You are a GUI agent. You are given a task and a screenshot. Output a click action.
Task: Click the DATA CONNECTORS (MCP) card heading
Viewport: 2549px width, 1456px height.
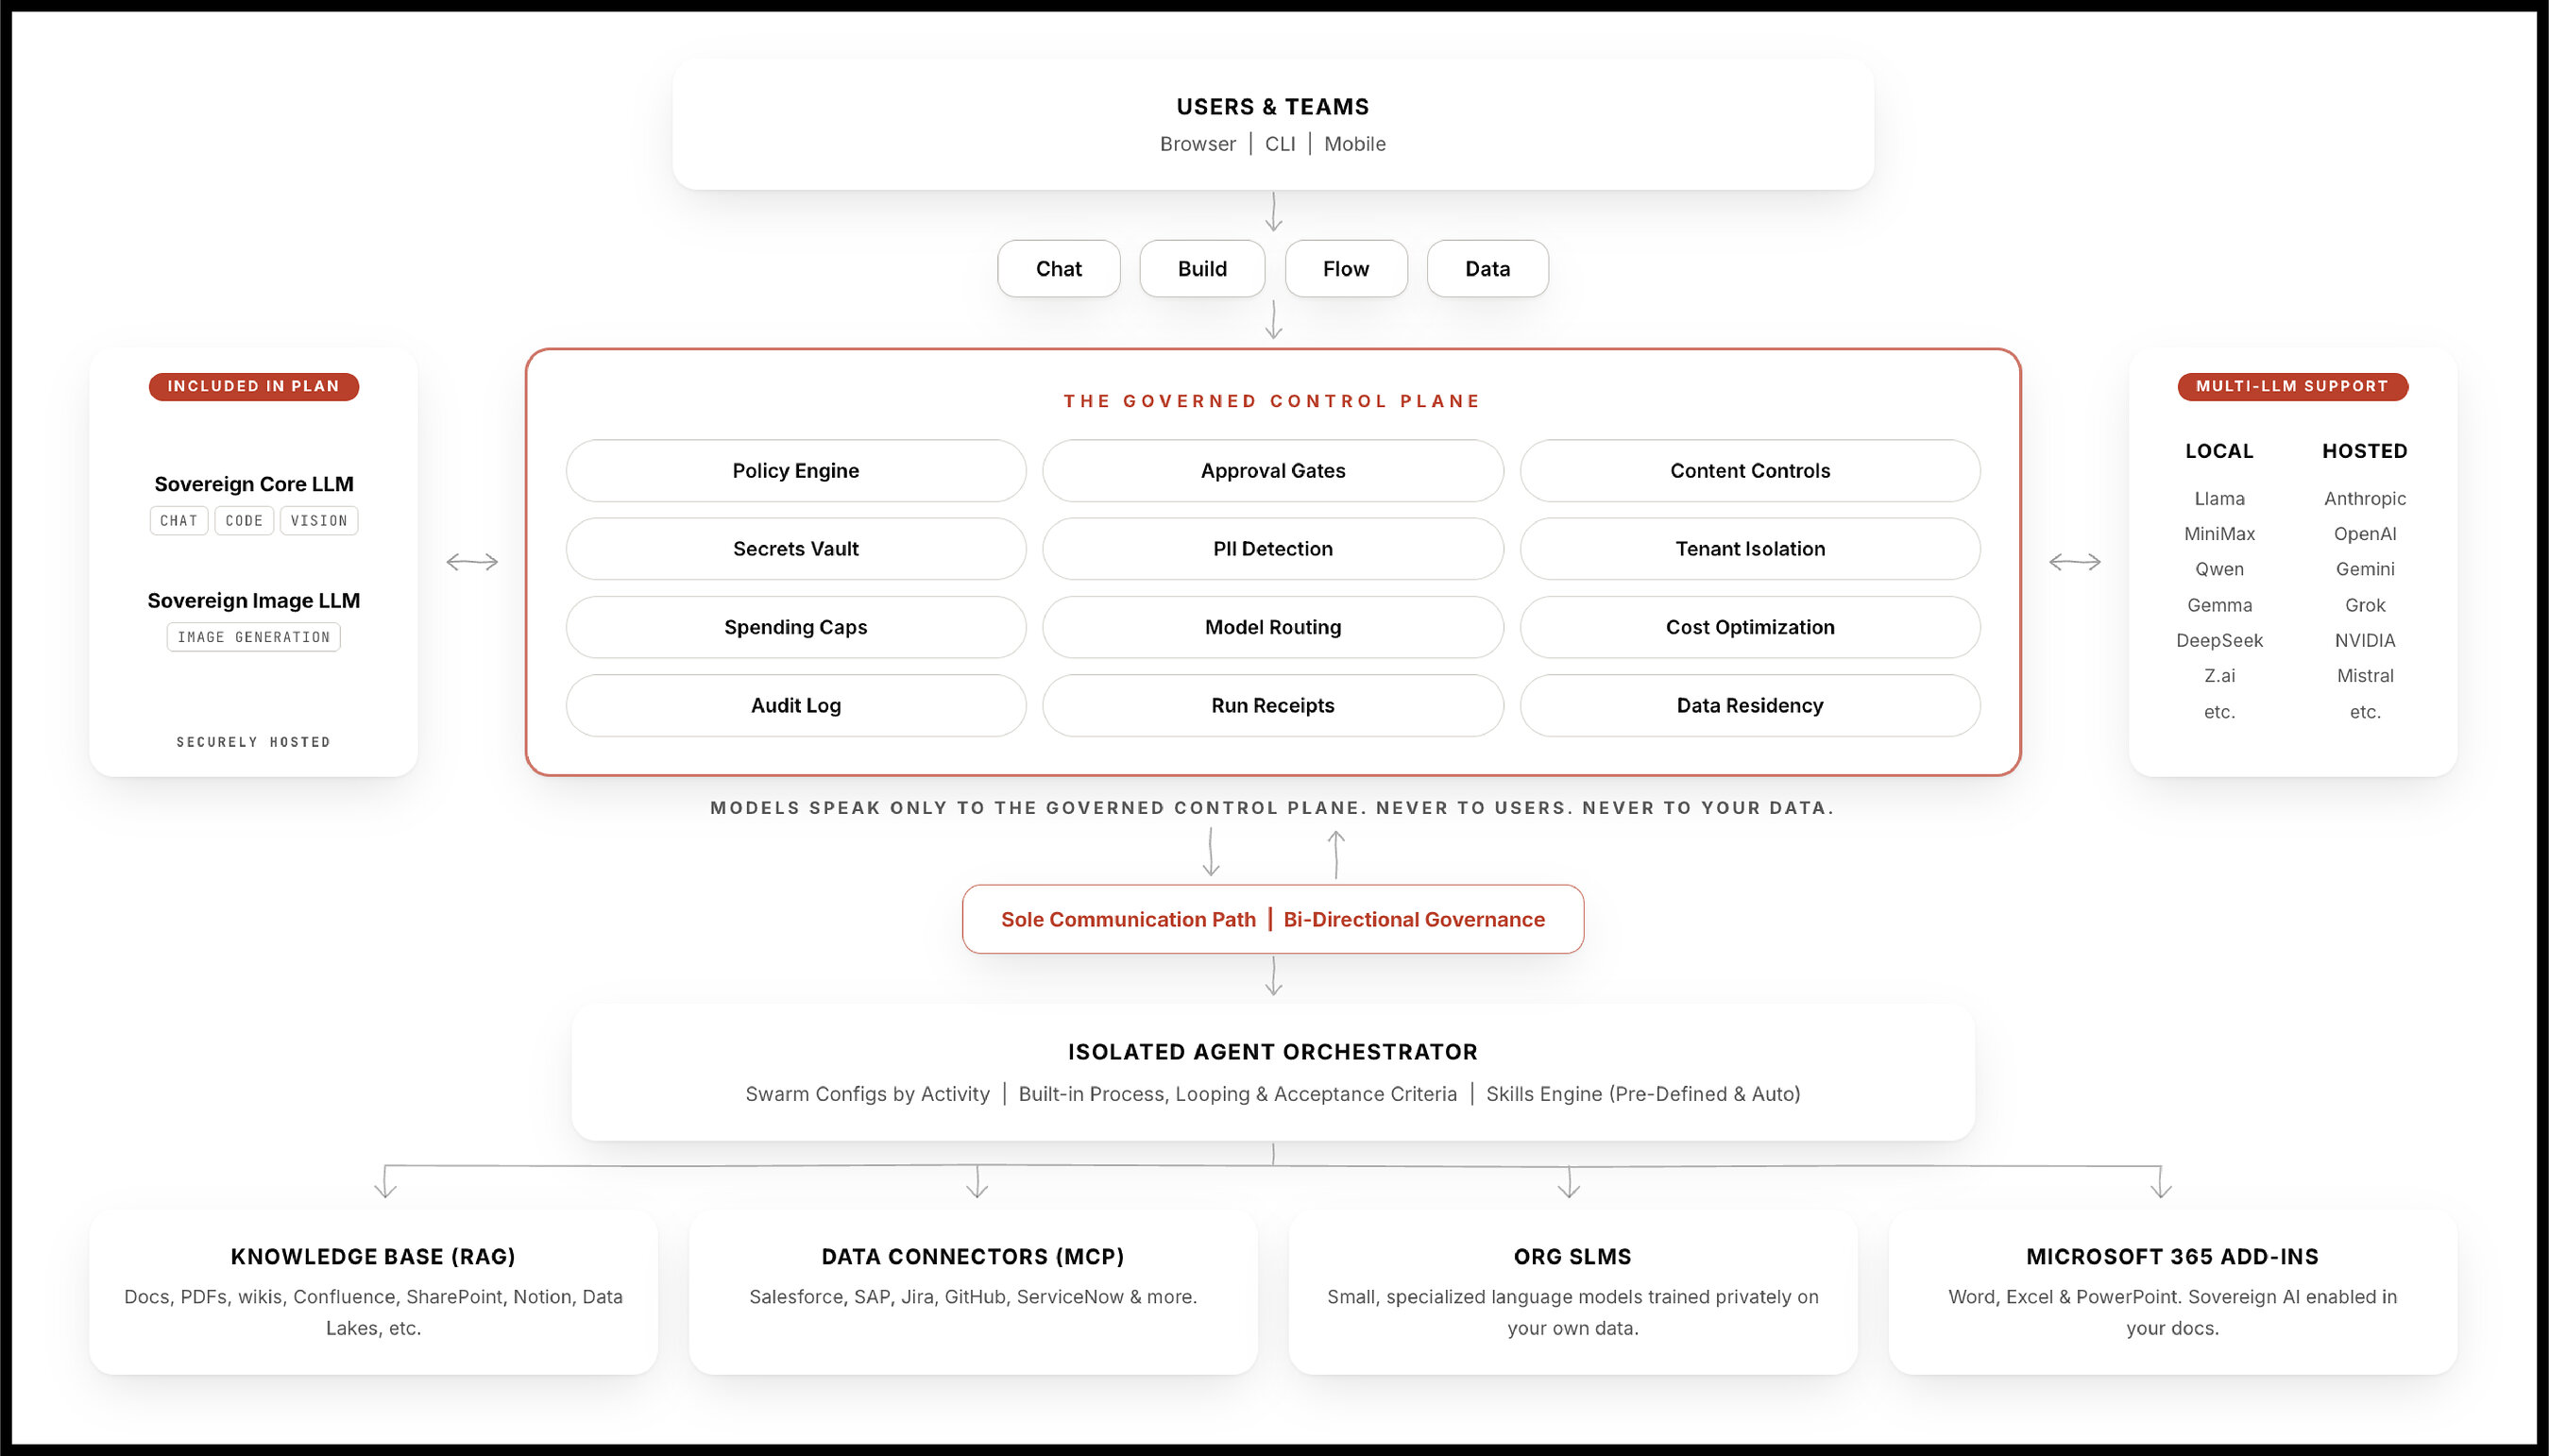point(973,1257)
